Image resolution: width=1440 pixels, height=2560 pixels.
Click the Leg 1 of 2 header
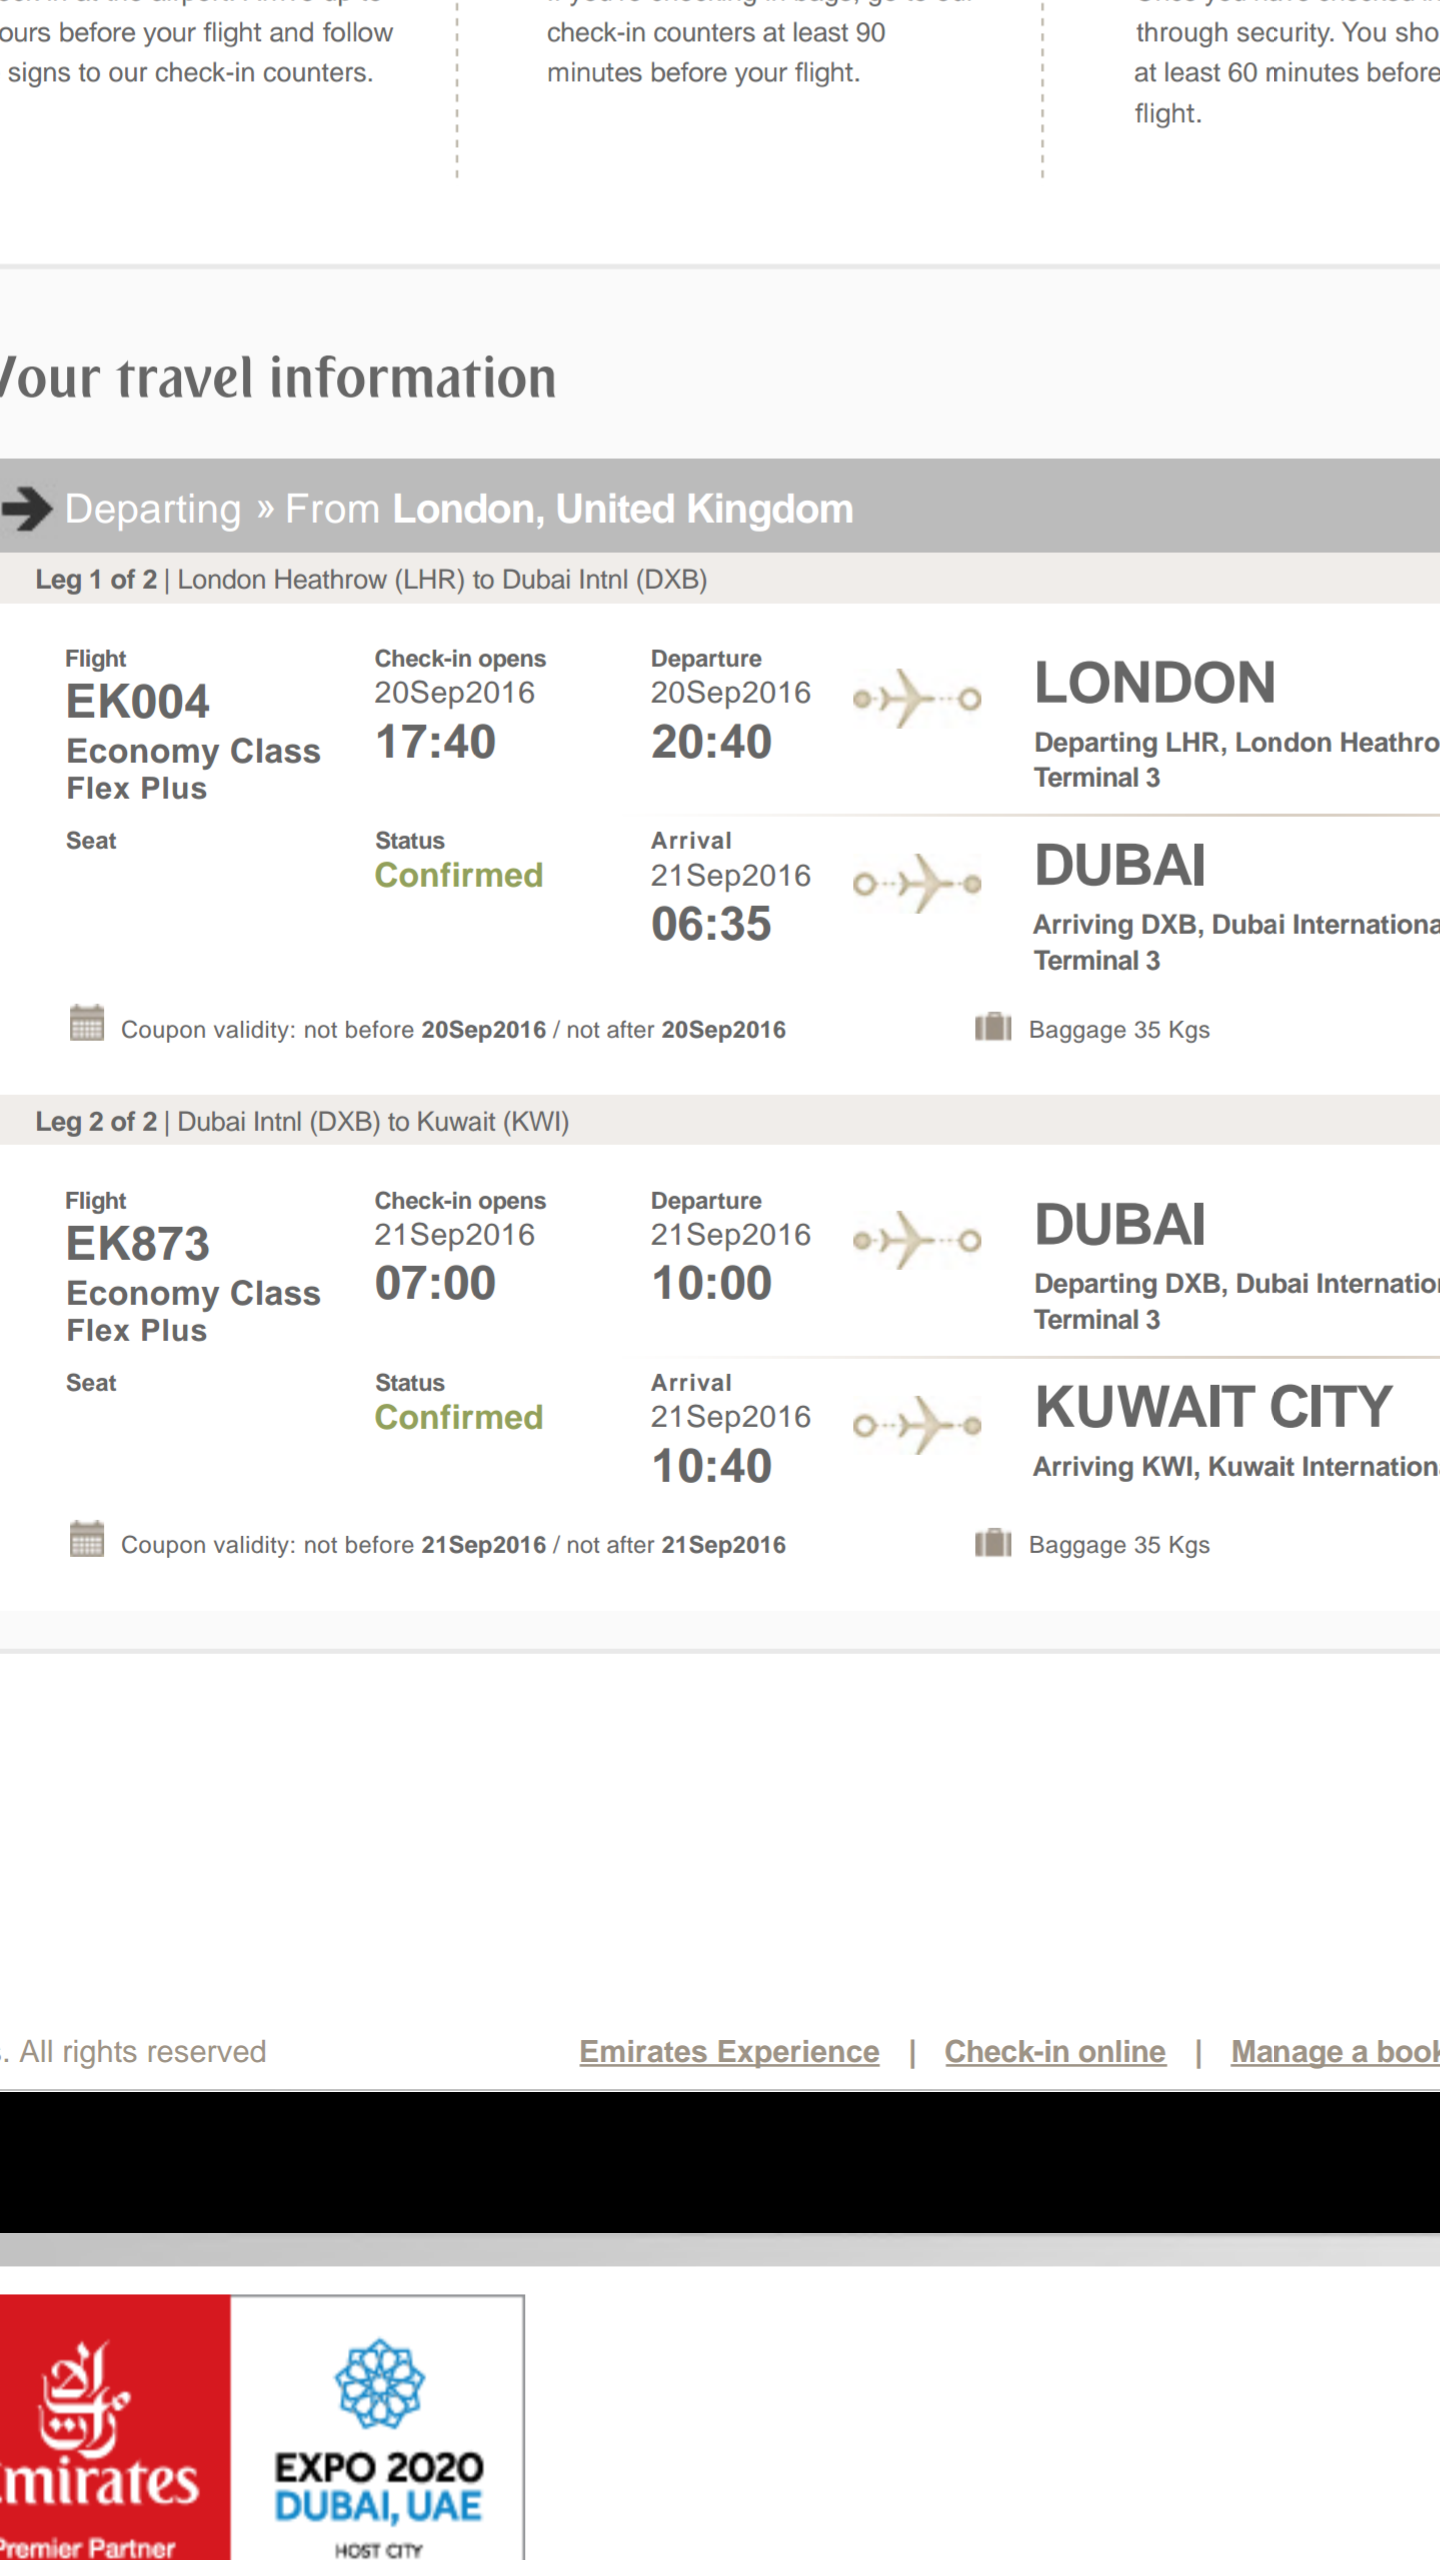(x=371, y=580)
